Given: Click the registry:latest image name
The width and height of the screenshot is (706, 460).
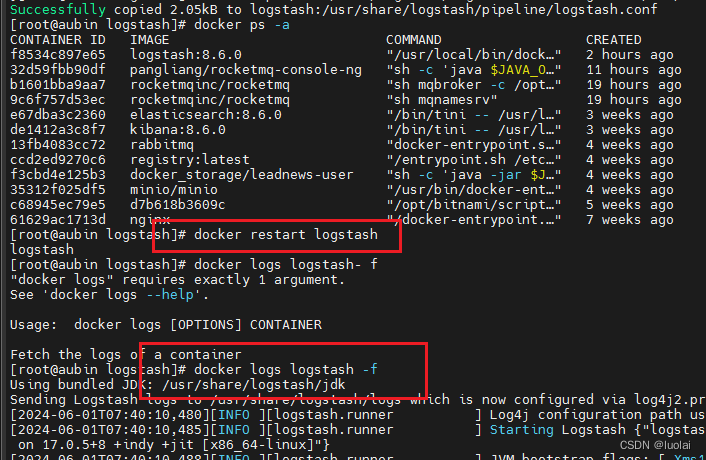Looking at the screenshot, I should [190, 160].
